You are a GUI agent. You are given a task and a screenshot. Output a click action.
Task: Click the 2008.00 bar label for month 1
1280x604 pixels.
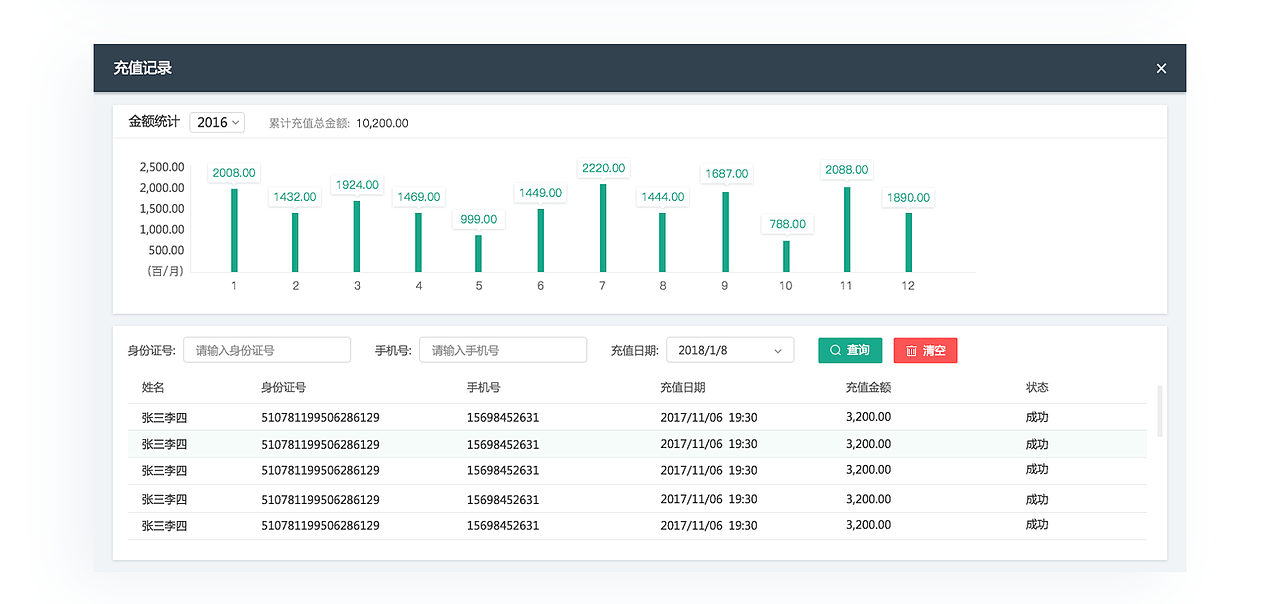(x=234, y=173)
